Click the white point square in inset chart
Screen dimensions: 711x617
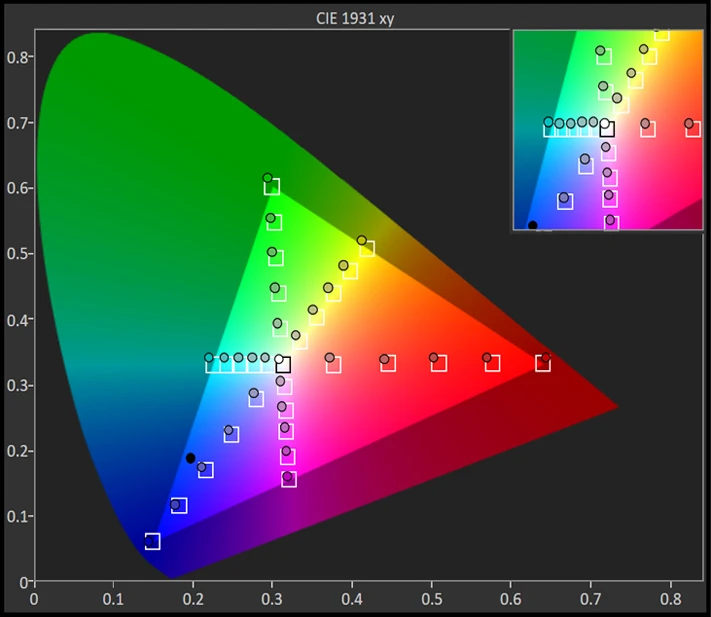coord(607,129)
